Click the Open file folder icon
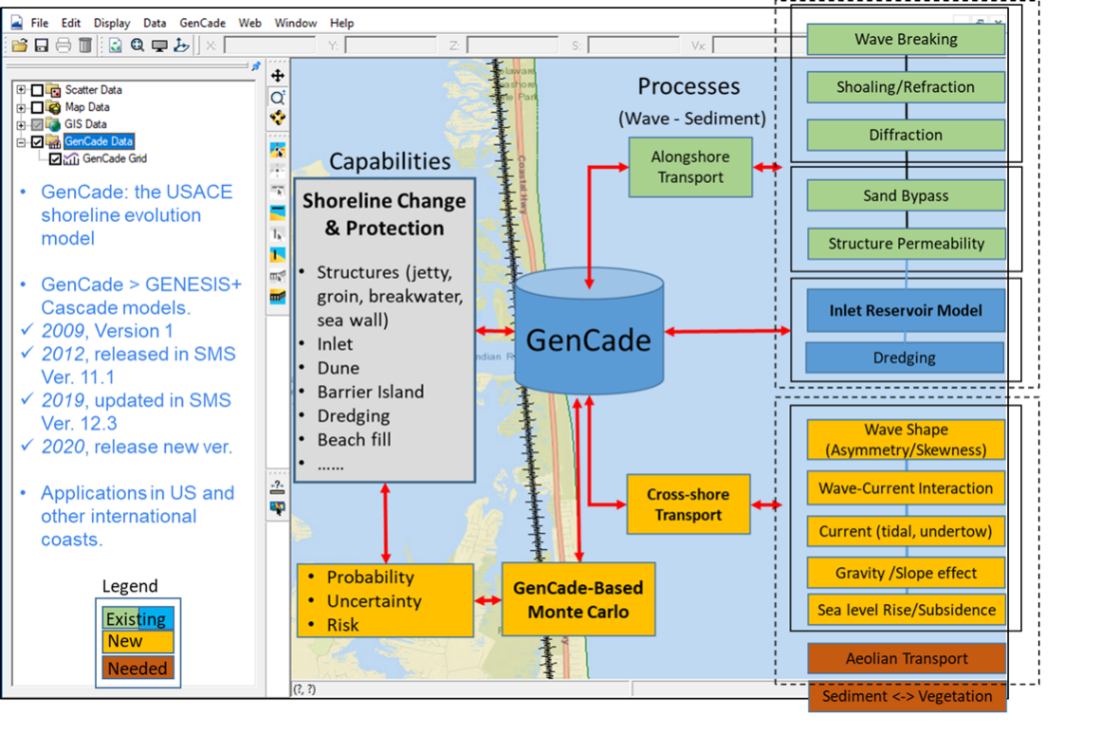Screen dimensions: 1100x736 pos(19,46)
